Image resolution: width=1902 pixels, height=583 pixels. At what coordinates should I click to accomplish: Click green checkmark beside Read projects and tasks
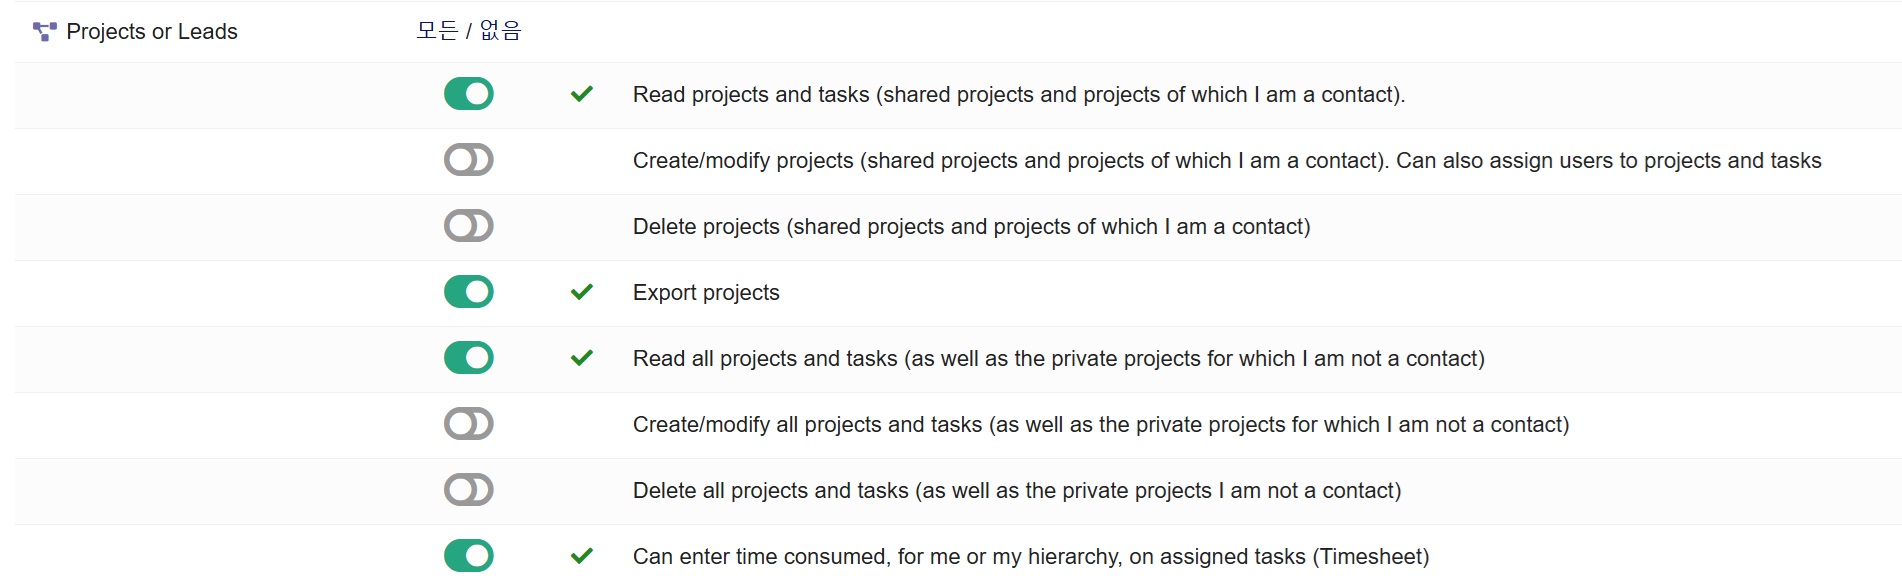pyautogui.click(x=582, y=94)
